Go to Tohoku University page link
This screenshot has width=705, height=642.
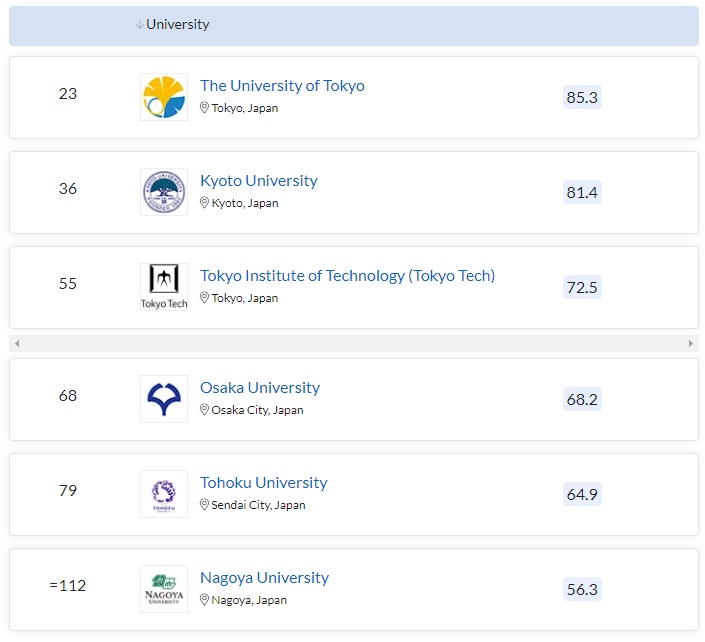263,483
